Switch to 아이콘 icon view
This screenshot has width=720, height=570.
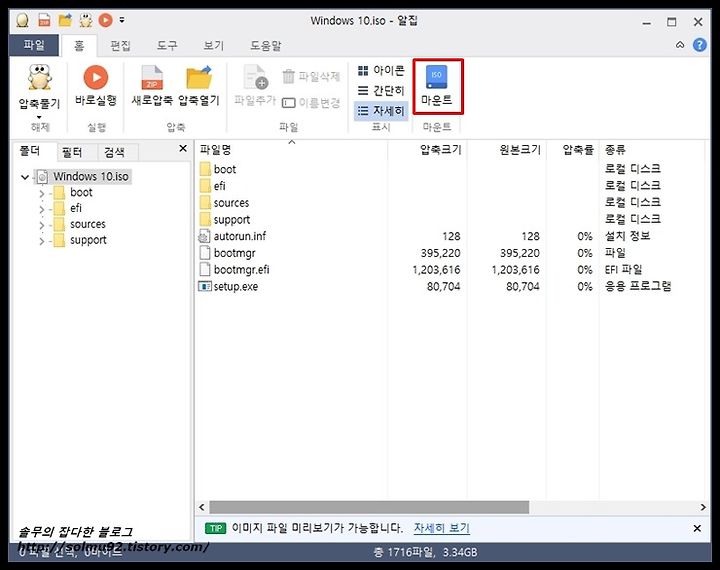click(381, 70)
